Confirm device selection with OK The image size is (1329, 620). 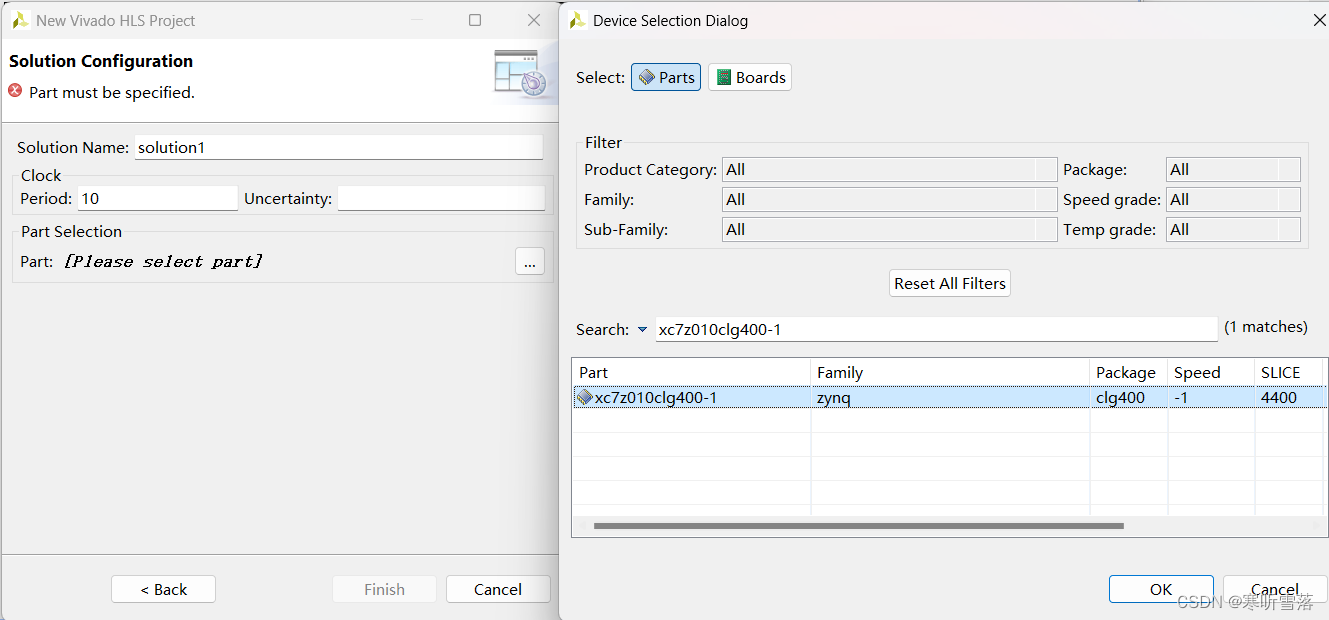1161,589
